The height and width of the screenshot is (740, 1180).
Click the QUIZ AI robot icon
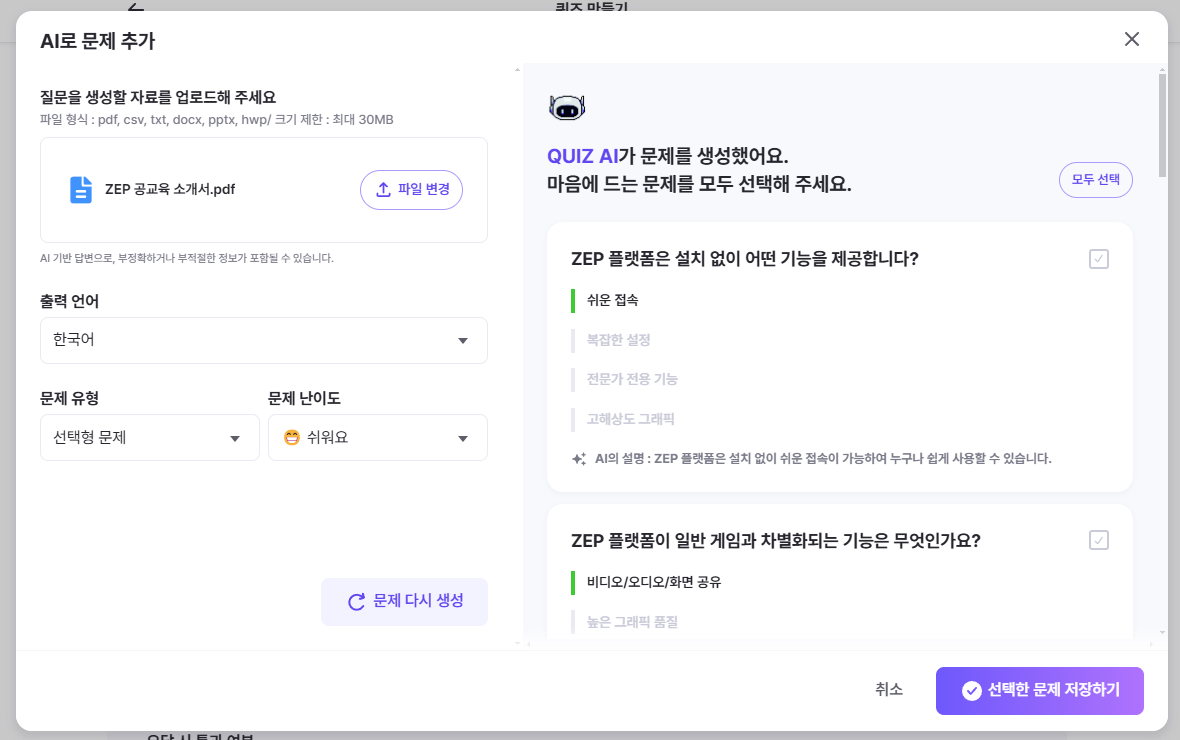pyautogui.click(x=567, y=108)
